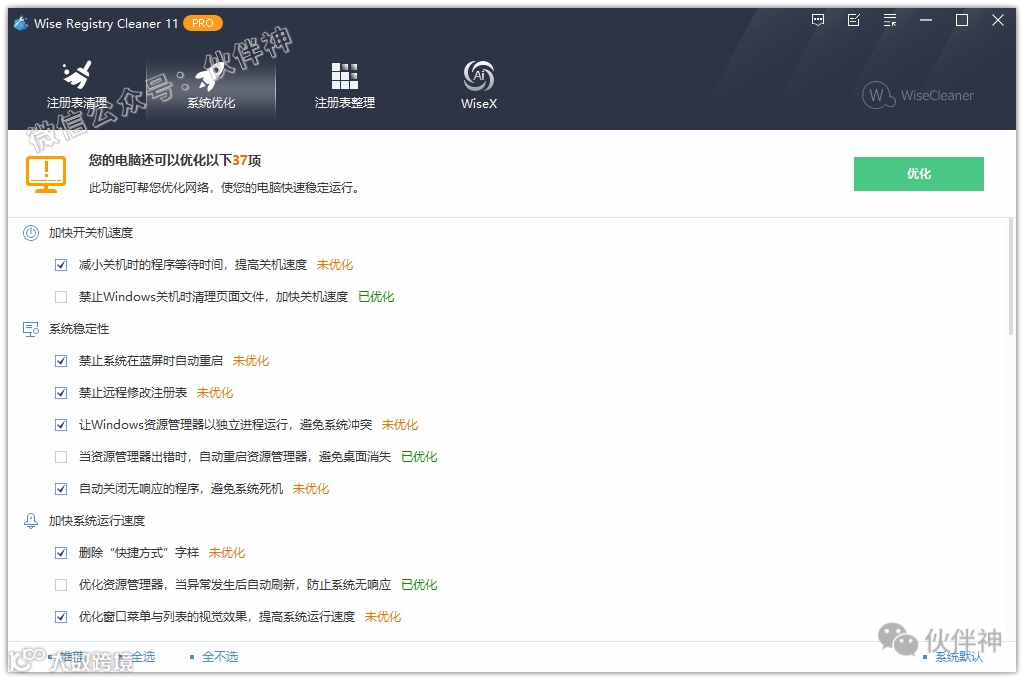This screenshot has width=1024, height=680.
Task: Click 加快系统运行速度 section heading
Action: (97, 521)
